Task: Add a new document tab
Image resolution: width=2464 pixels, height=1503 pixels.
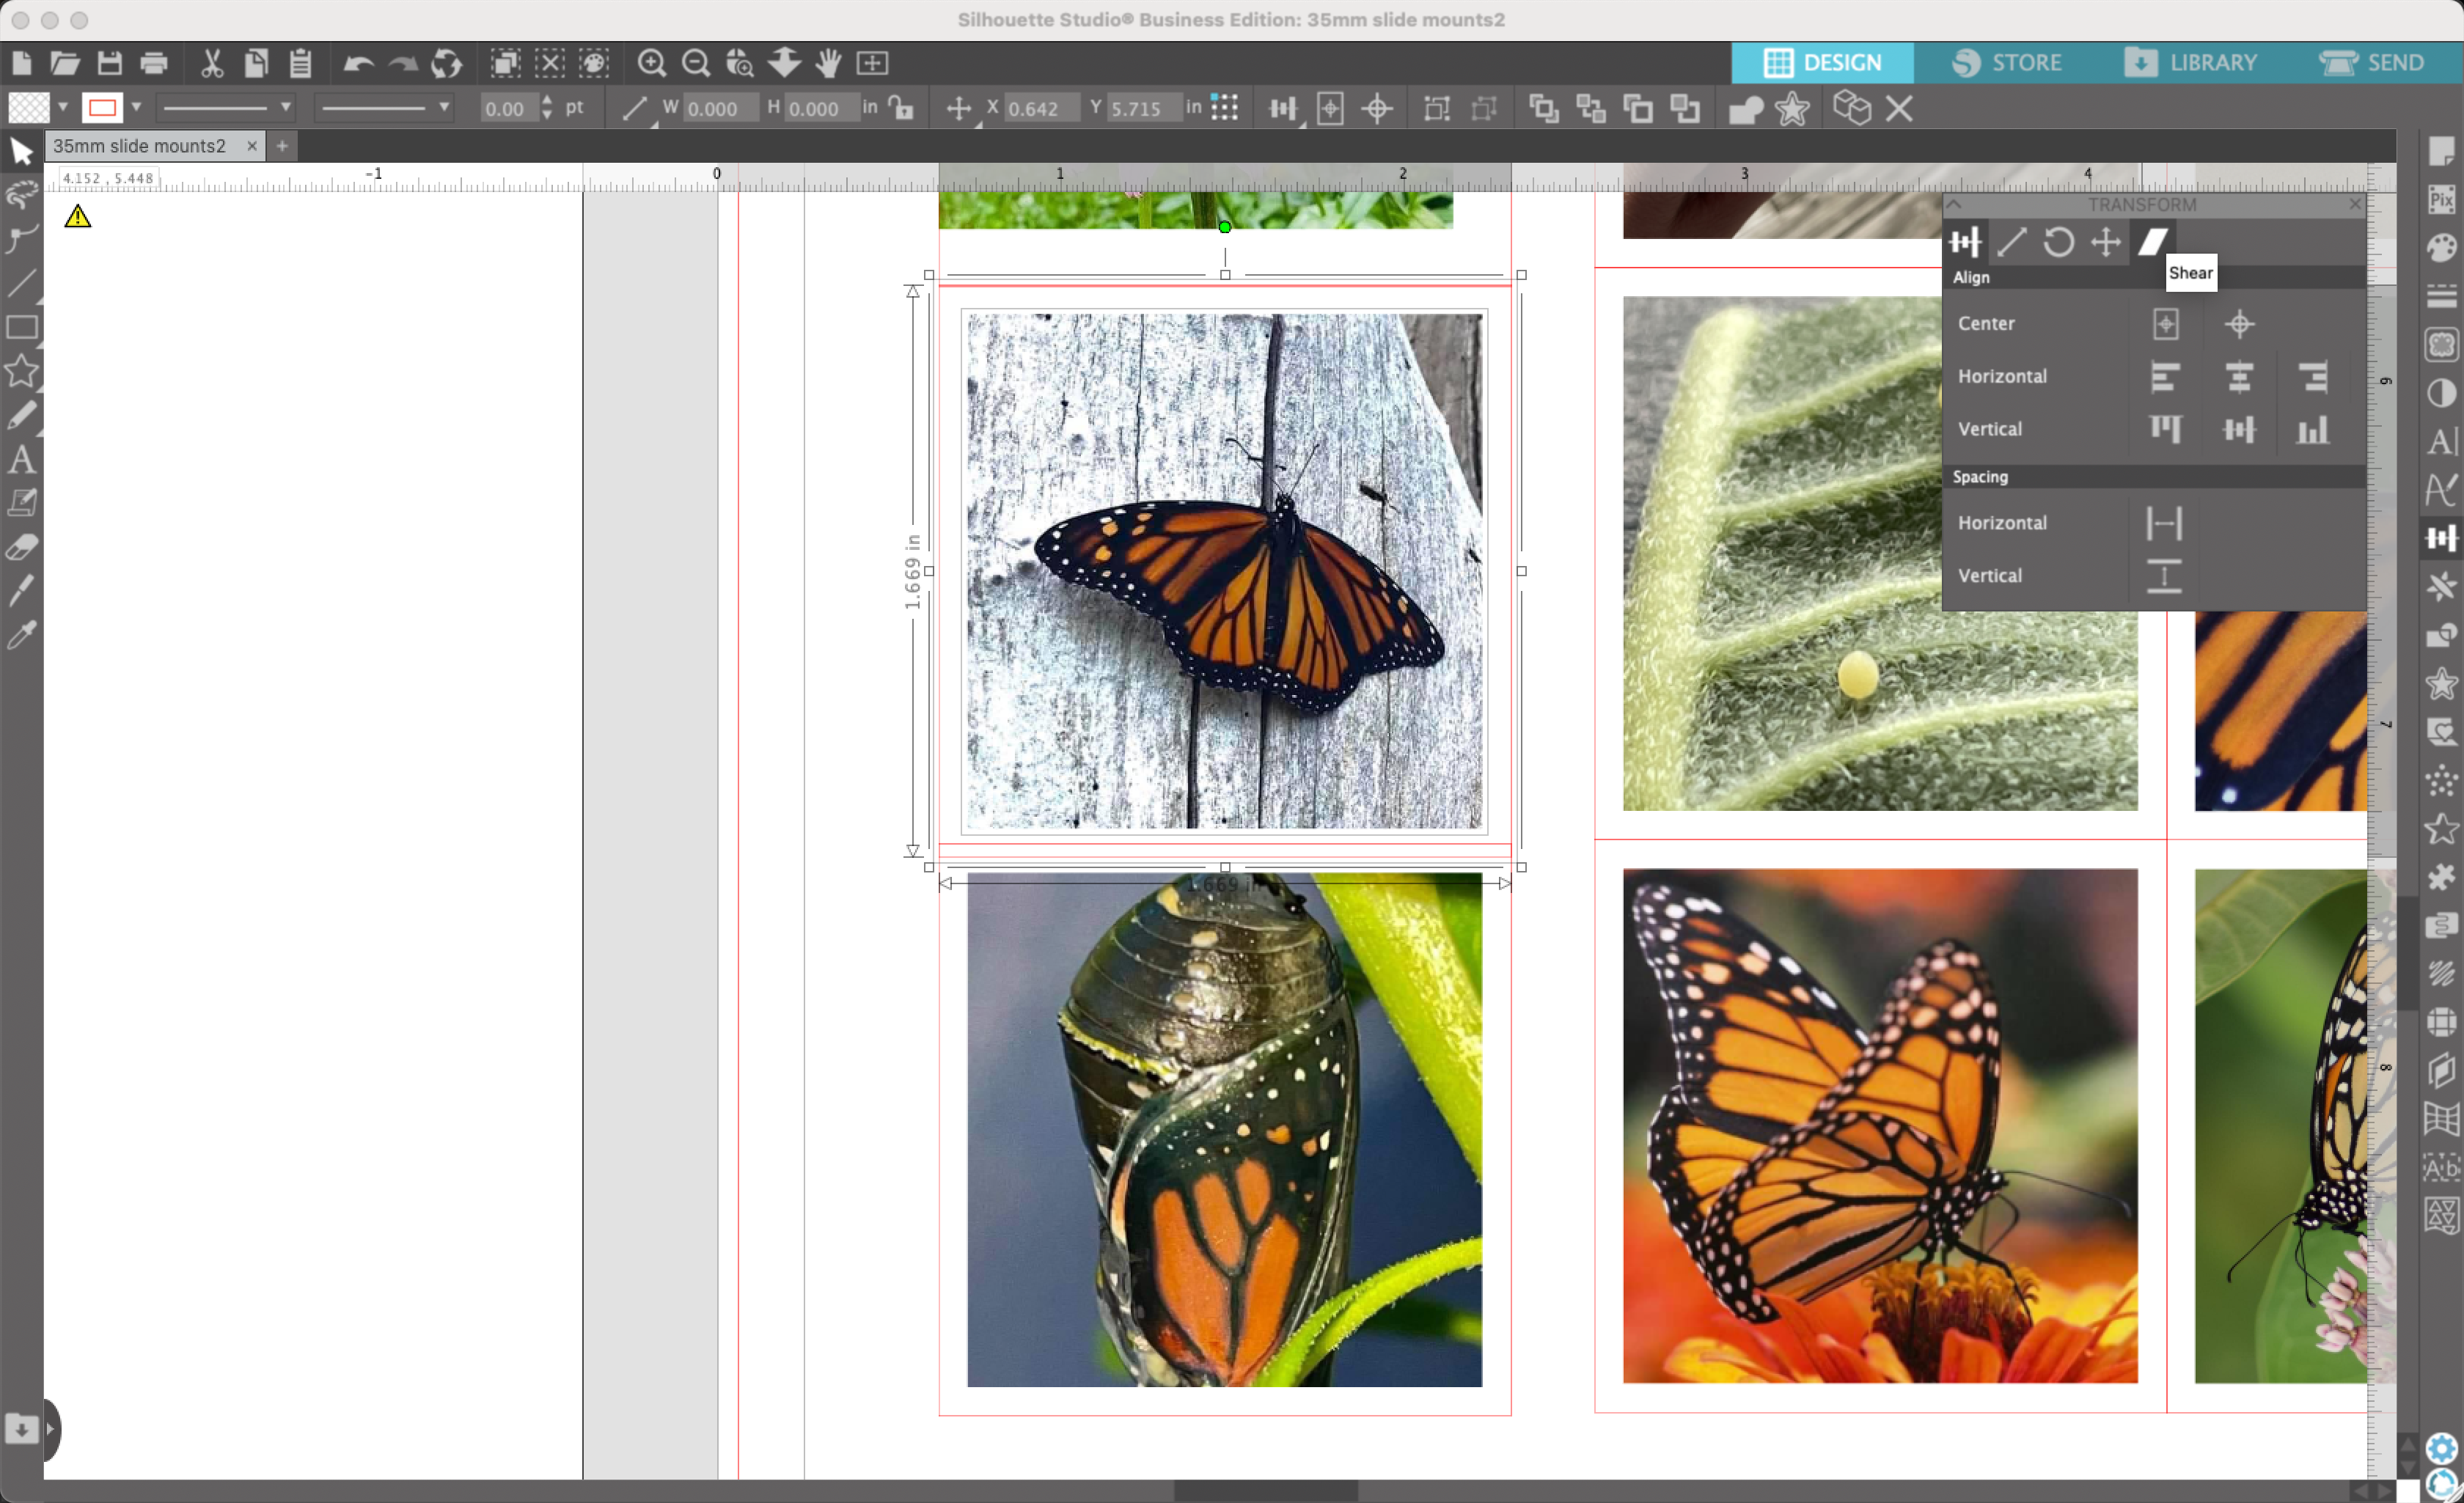Action: click(x=282, y=146)
